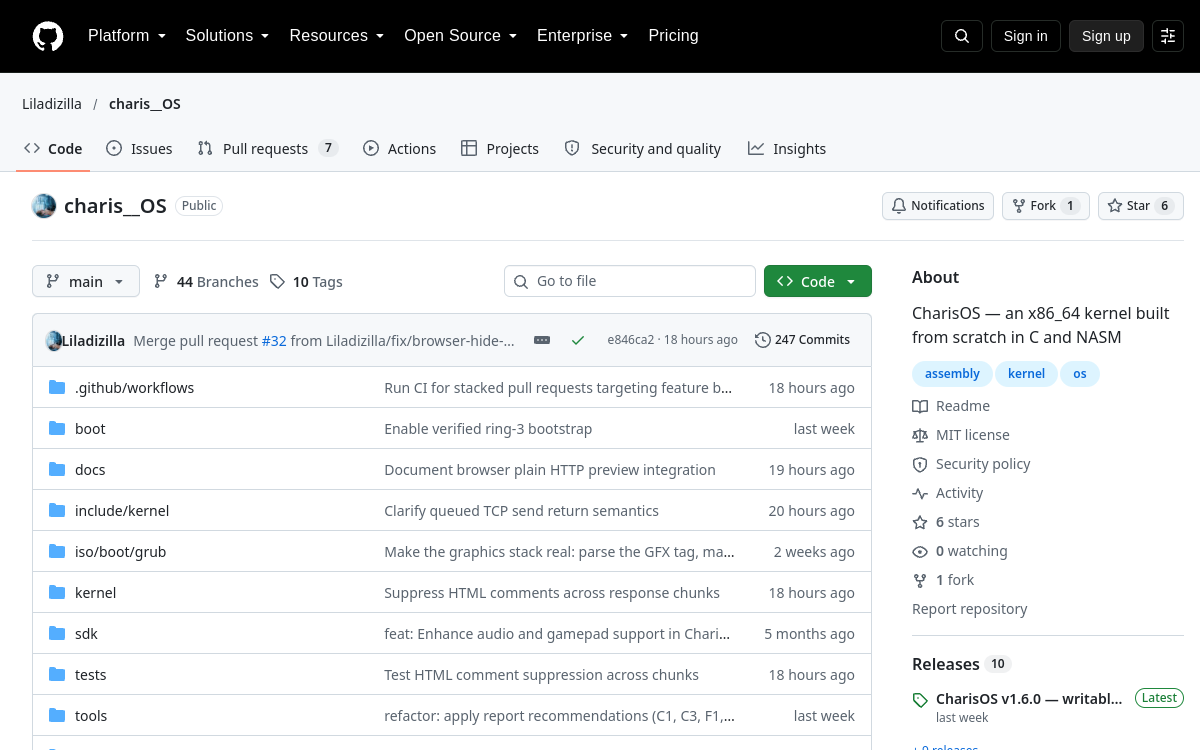
Task: Switch to the Actions tab
Action: [399, 149]
